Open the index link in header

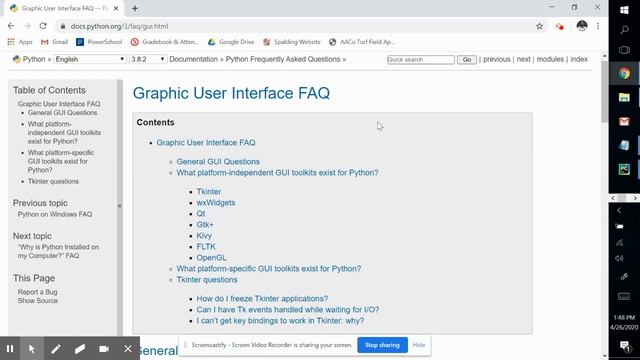pos(579,59)
